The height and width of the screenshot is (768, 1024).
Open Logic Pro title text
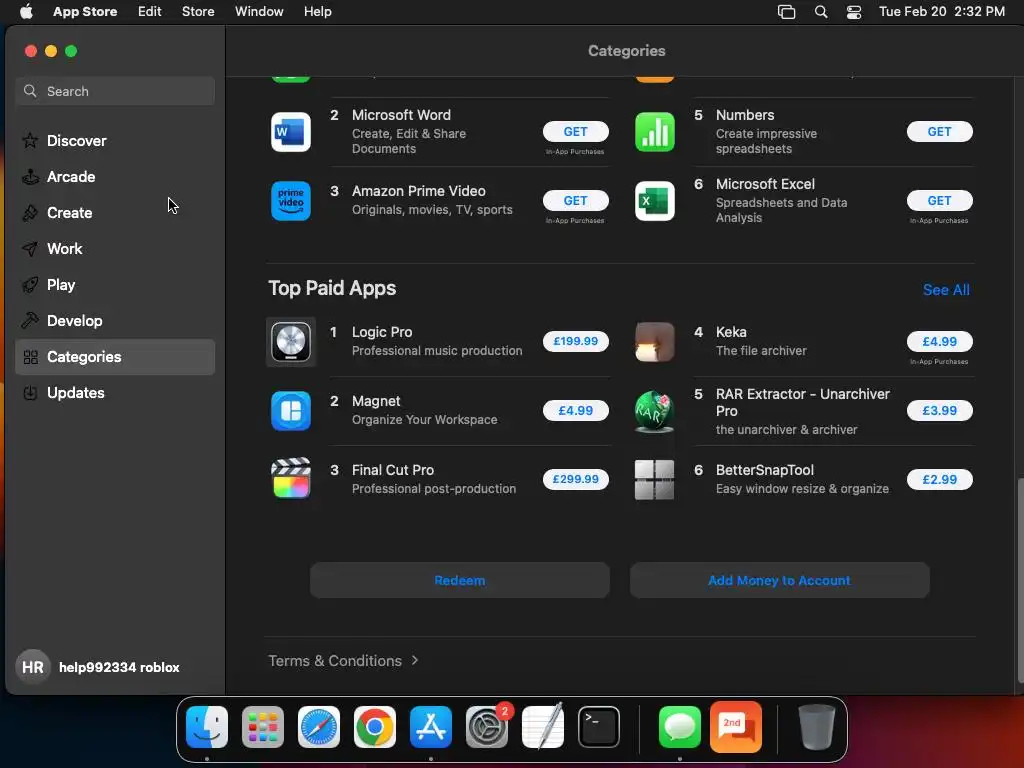pyautogui.click(x=382, y=332)
